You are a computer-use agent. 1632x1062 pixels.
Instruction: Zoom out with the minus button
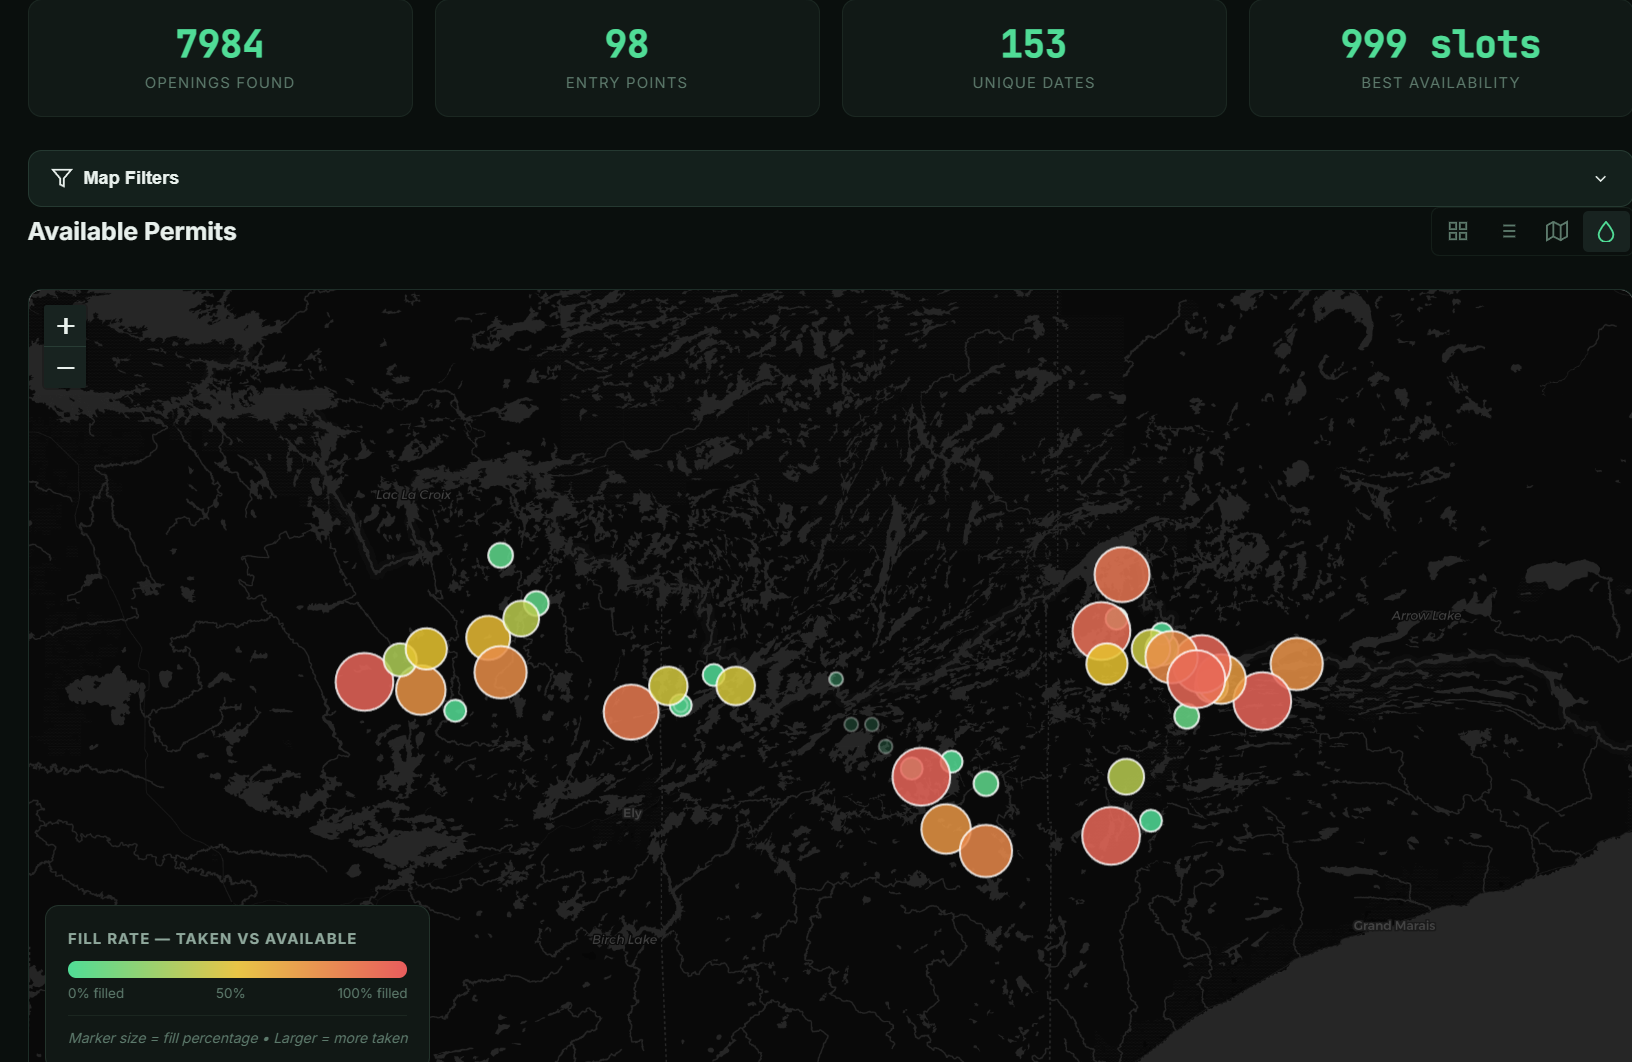coord(66,368)
